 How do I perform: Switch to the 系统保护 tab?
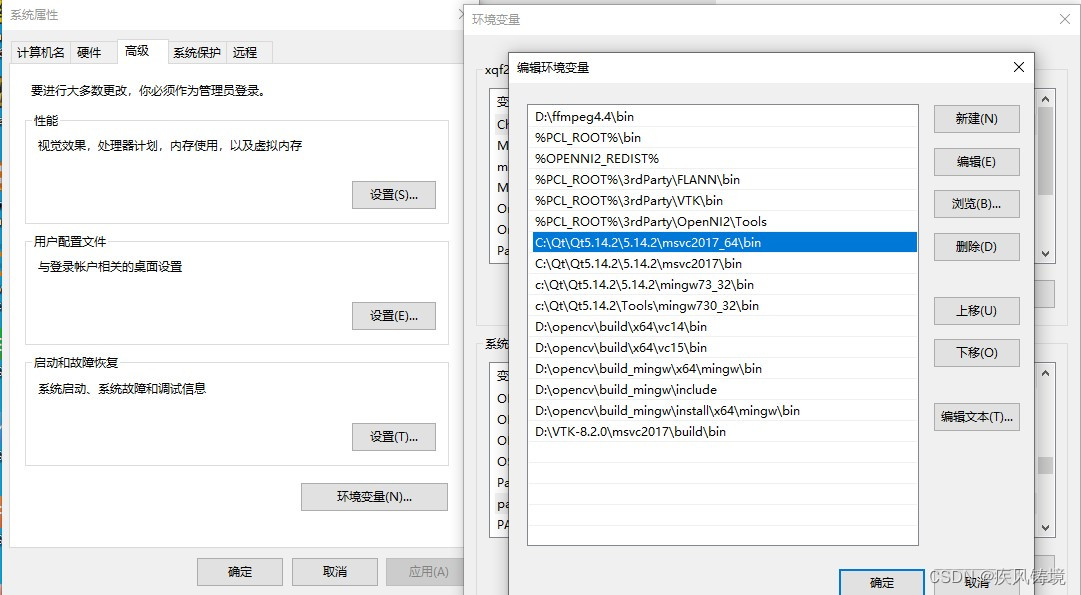196,51
